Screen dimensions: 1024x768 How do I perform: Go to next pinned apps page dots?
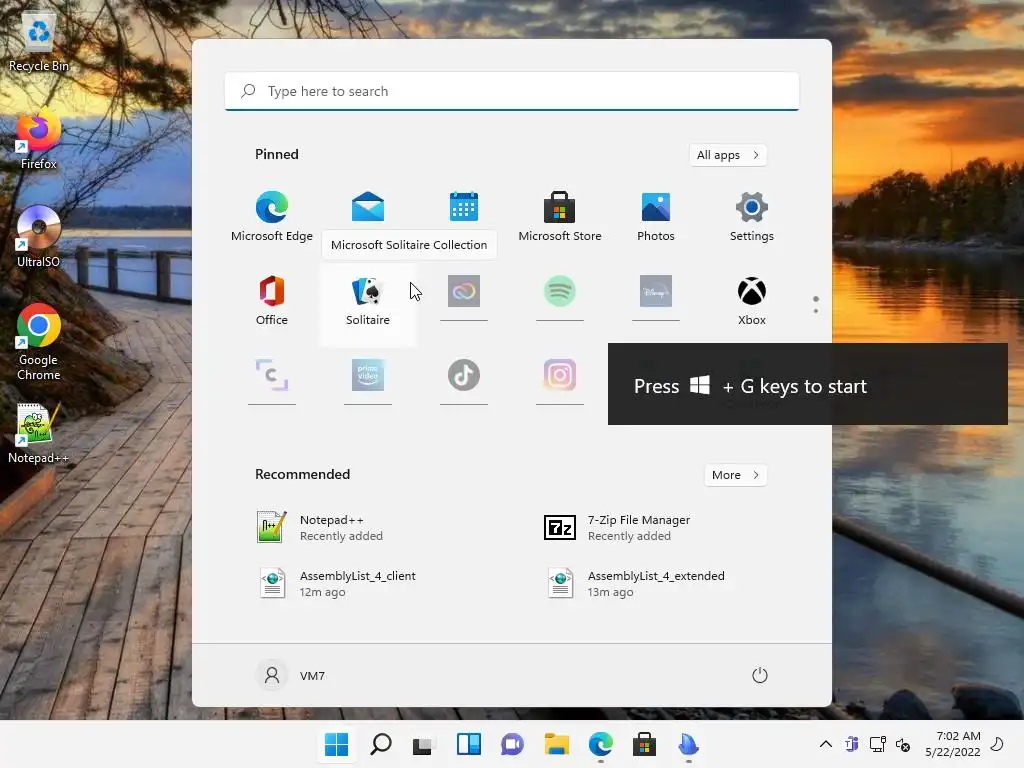pos(816,305)
